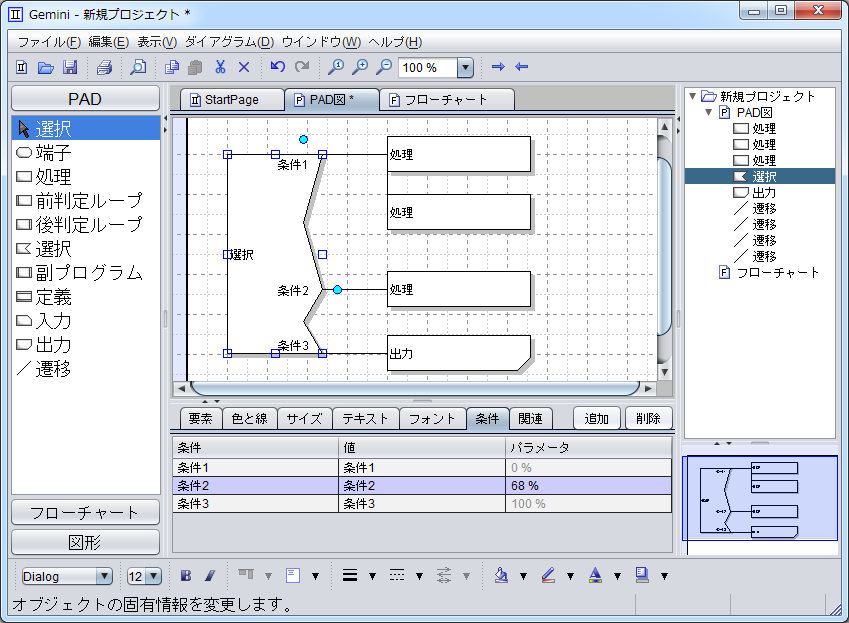Screen dimensions: 849x623
Task: Select the 副プログラム tool
Action: click(86, 273)
